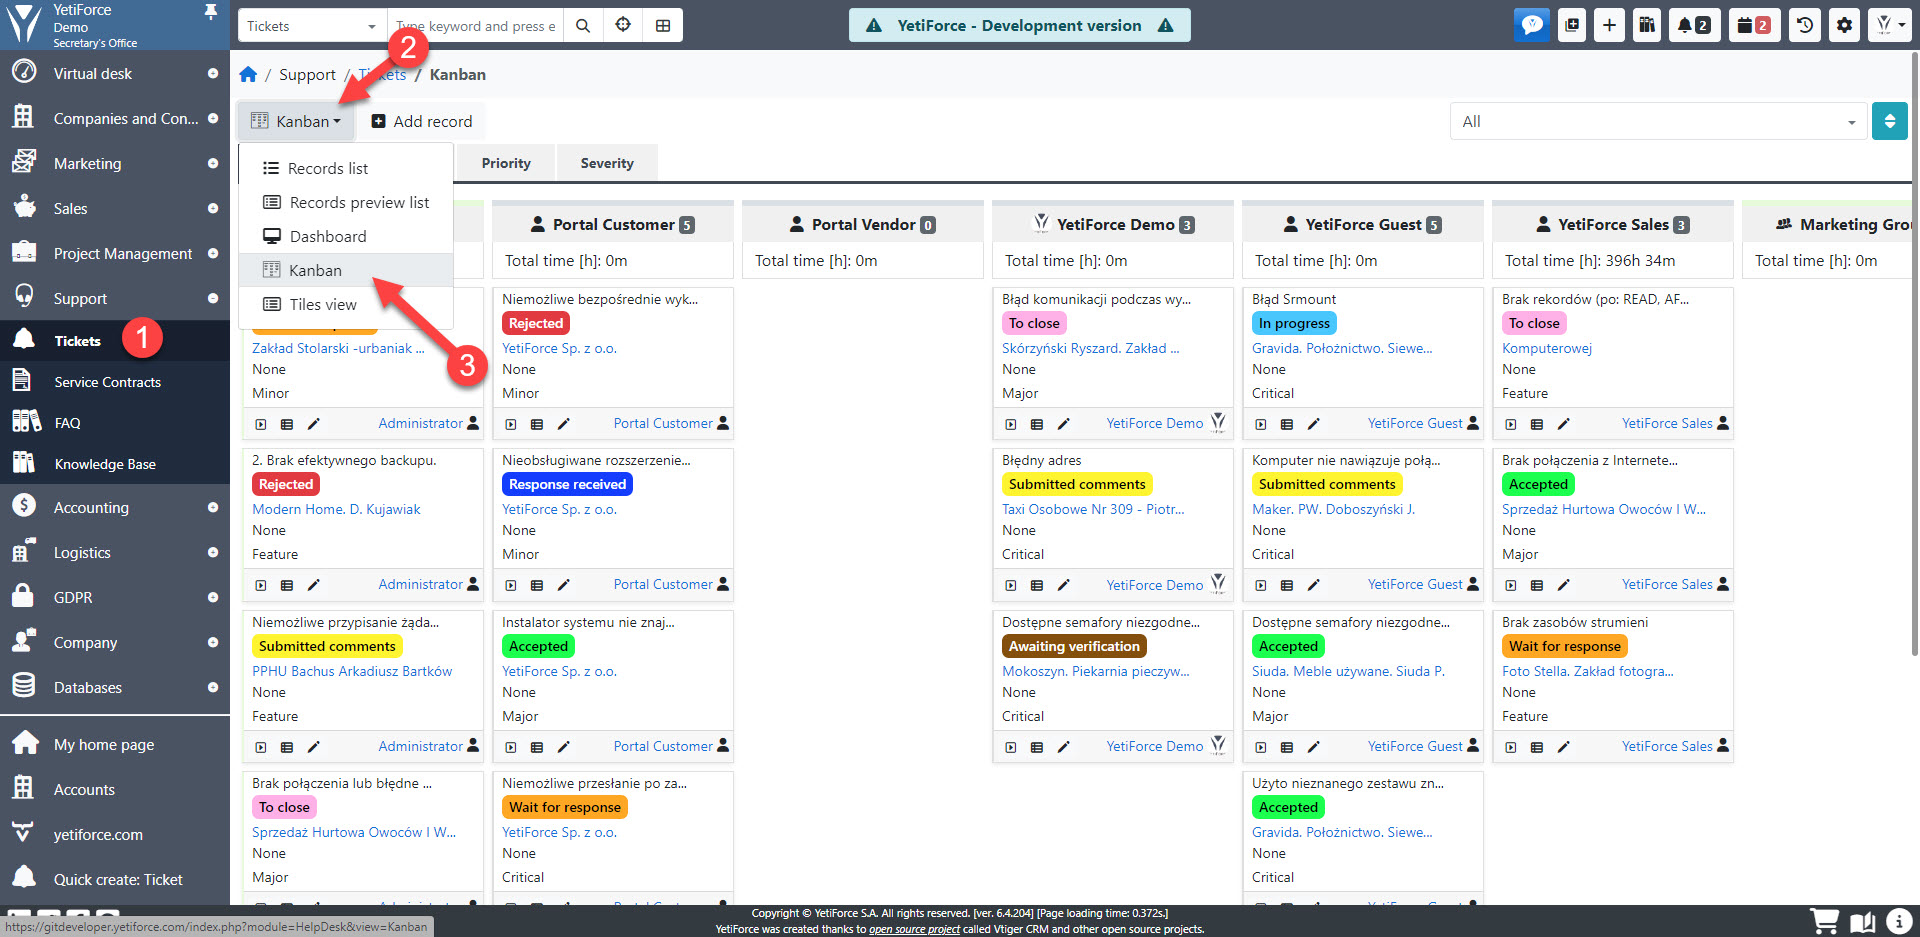Select Dashboard from the view menu
Viewport: 1920px width, 937px height.
(346, 236)
